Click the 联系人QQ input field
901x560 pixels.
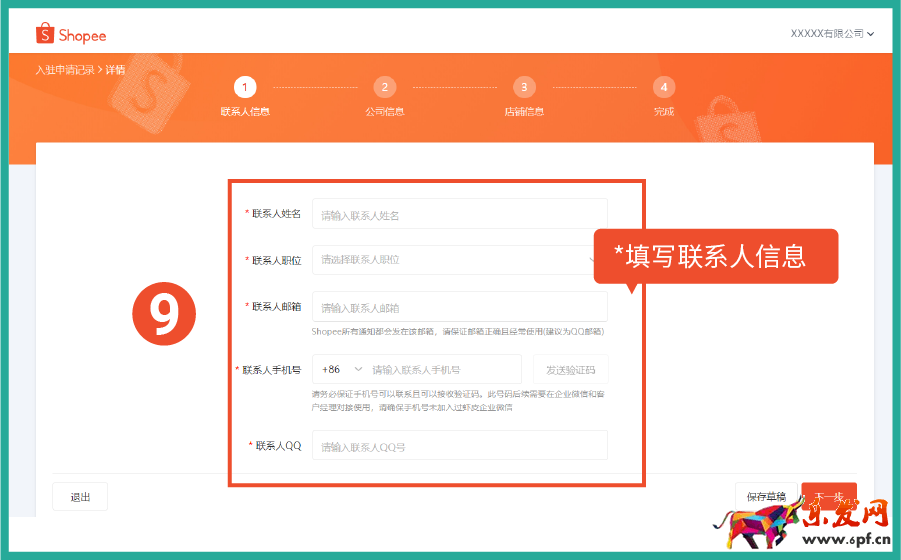click(459, 446)
